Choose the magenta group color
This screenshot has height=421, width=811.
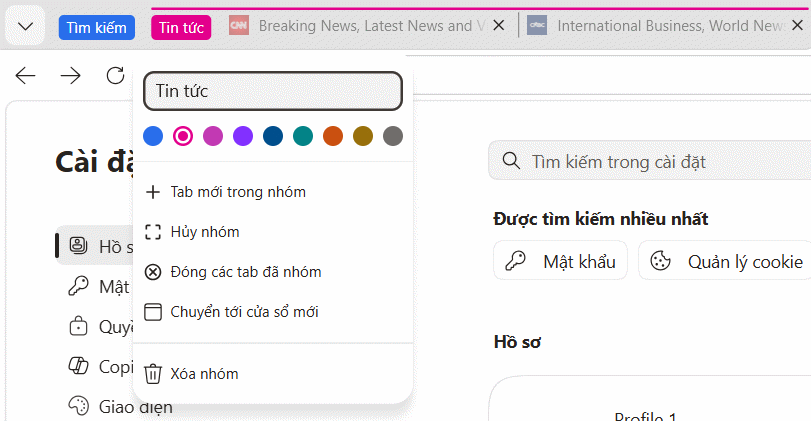(213, 136)
